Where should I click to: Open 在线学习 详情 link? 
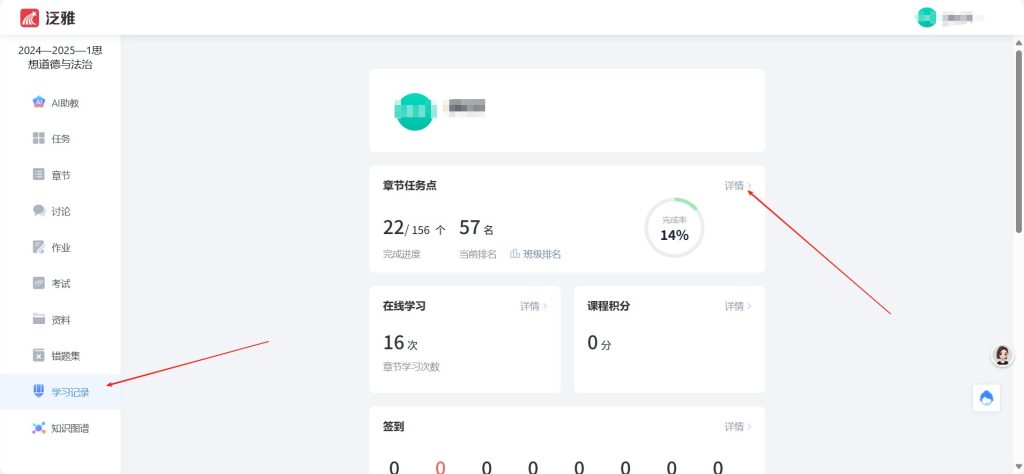(x=534, y=306)
